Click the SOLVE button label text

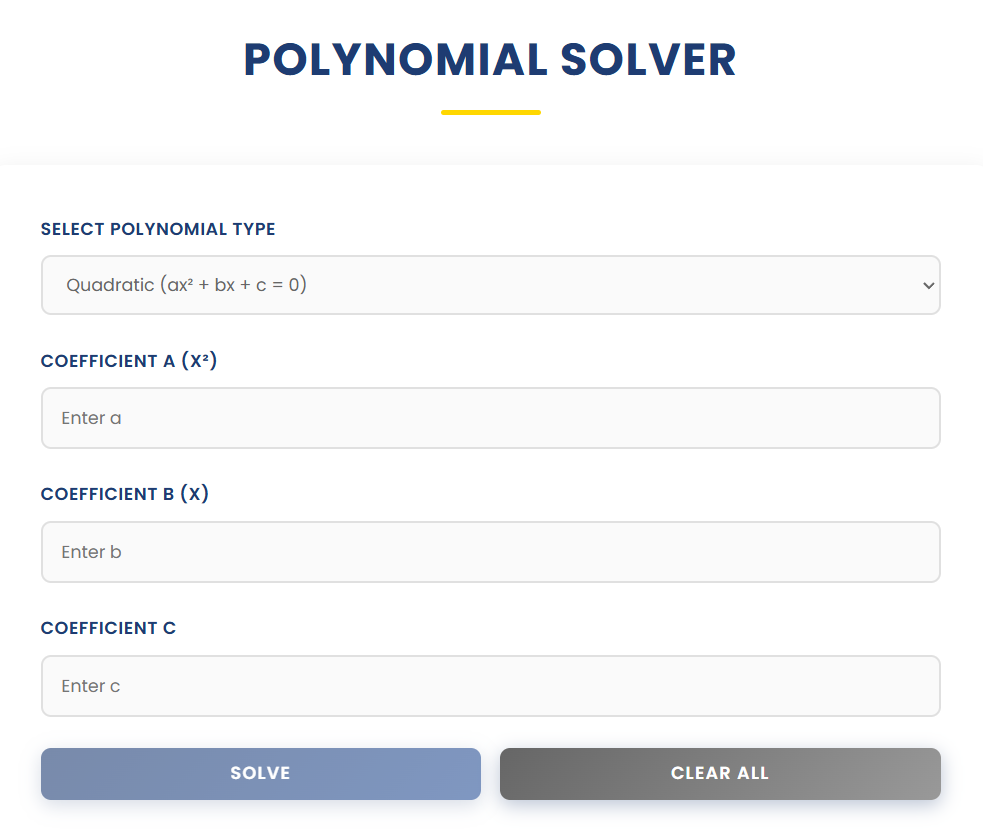[260, 773]
